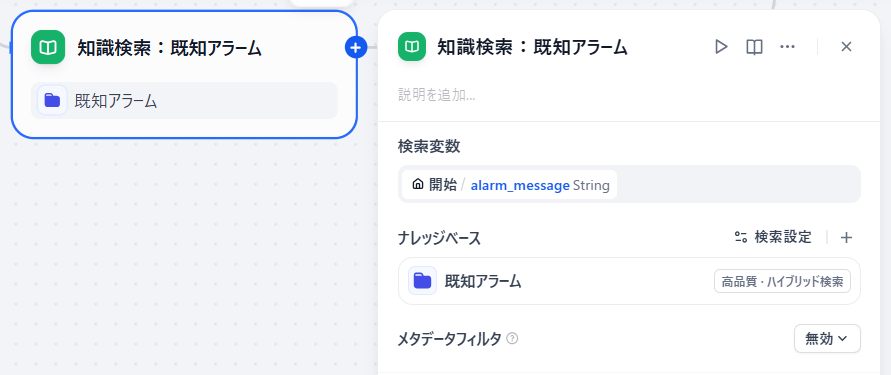Add a knowledge base with the plus icon

[x=846, y=238]
